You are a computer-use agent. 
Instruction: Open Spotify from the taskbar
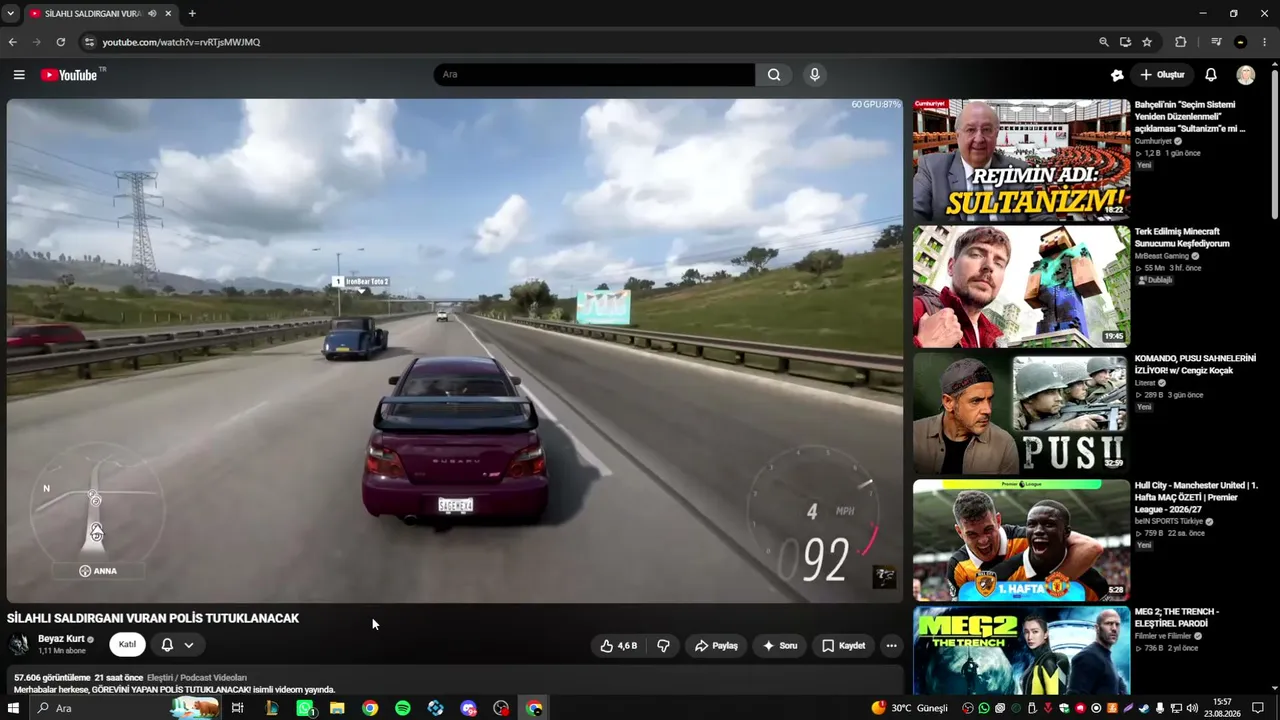coord(402,708)
